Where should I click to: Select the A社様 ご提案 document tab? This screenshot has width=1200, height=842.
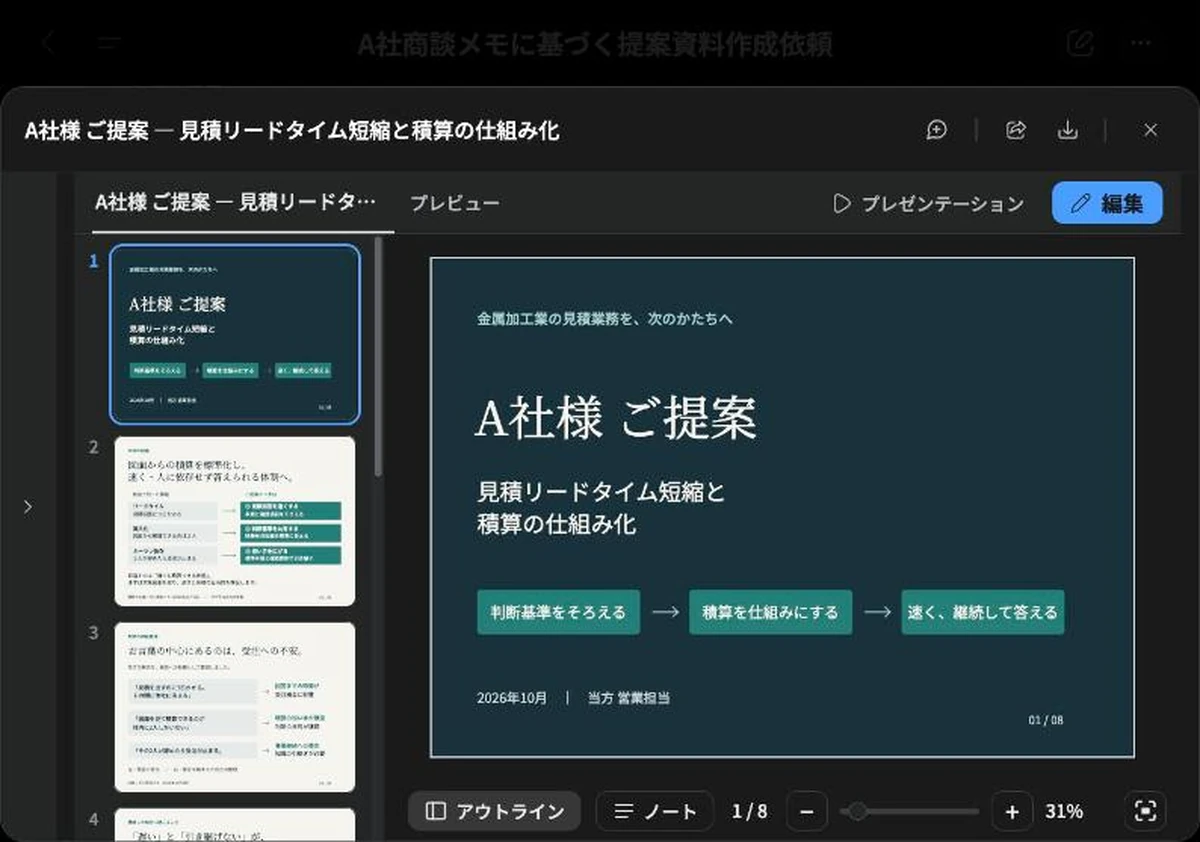coord(235,202)
